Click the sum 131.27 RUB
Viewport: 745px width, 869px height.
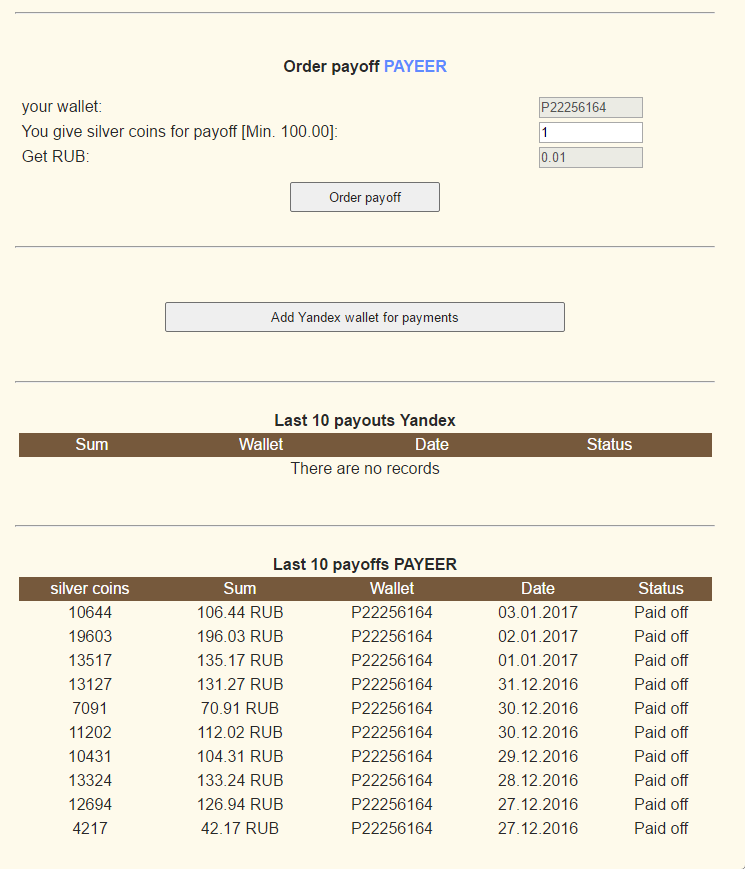coord(240,684)
